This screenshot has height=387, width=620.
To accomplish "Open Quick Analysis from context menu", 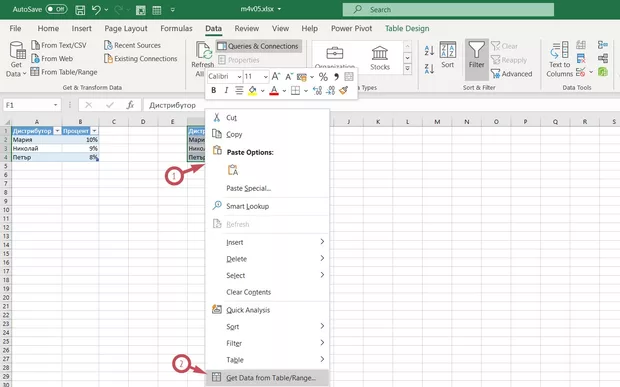I will (267, 310).
